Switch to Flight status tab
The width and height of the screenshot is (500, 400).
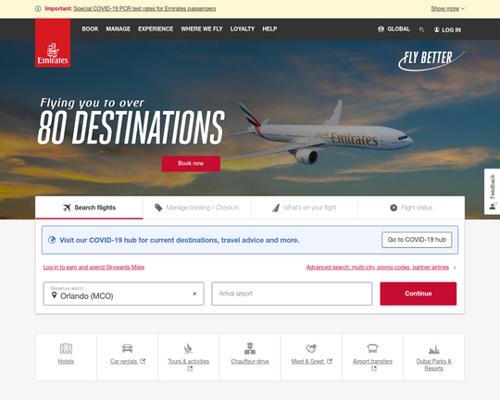[x=411, y=208]
